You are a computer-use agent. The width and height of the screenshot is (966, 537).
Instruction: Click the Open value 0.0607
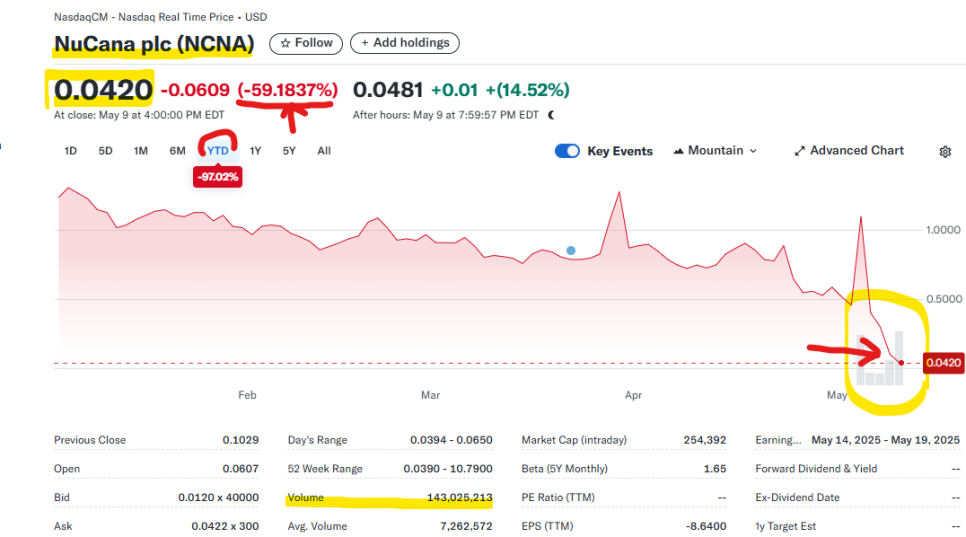point(240,469)
